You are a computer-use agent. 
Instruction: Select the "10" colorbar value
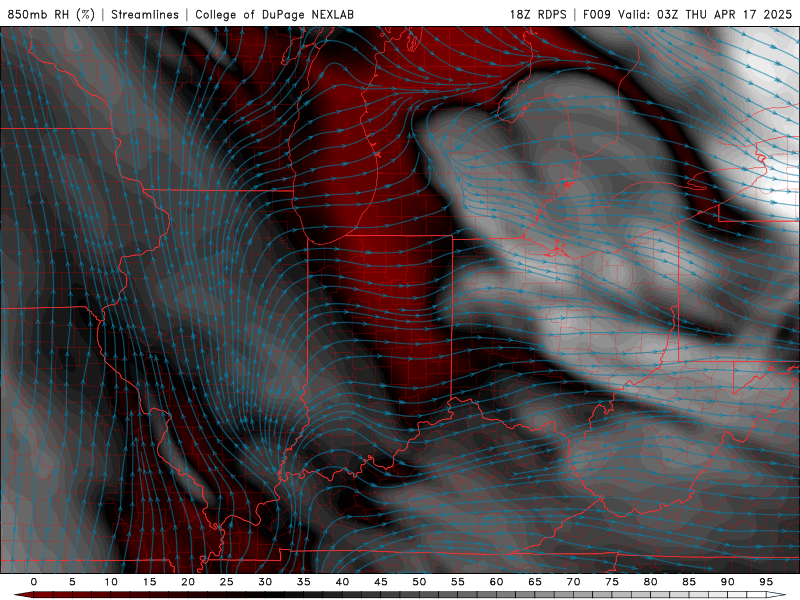click(x=111, y=582)
